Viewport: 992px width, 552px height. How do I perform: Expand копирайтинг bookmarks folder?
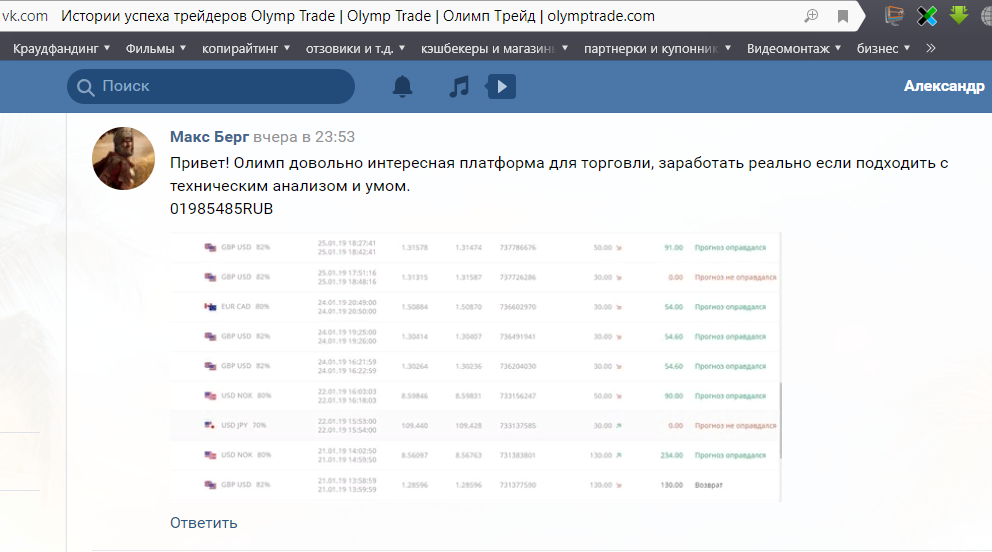pyautogui.click(x=245, y=48)
